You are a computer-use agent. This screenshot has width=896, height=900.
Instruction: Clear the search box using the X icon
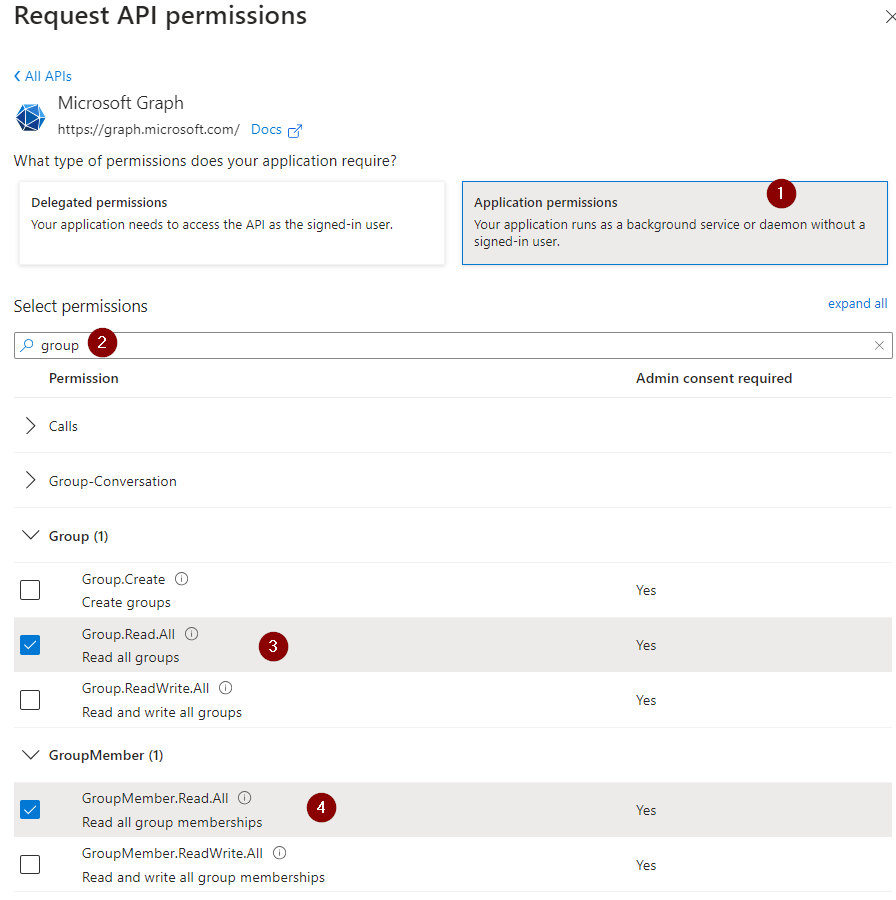(x=879, y=345)
